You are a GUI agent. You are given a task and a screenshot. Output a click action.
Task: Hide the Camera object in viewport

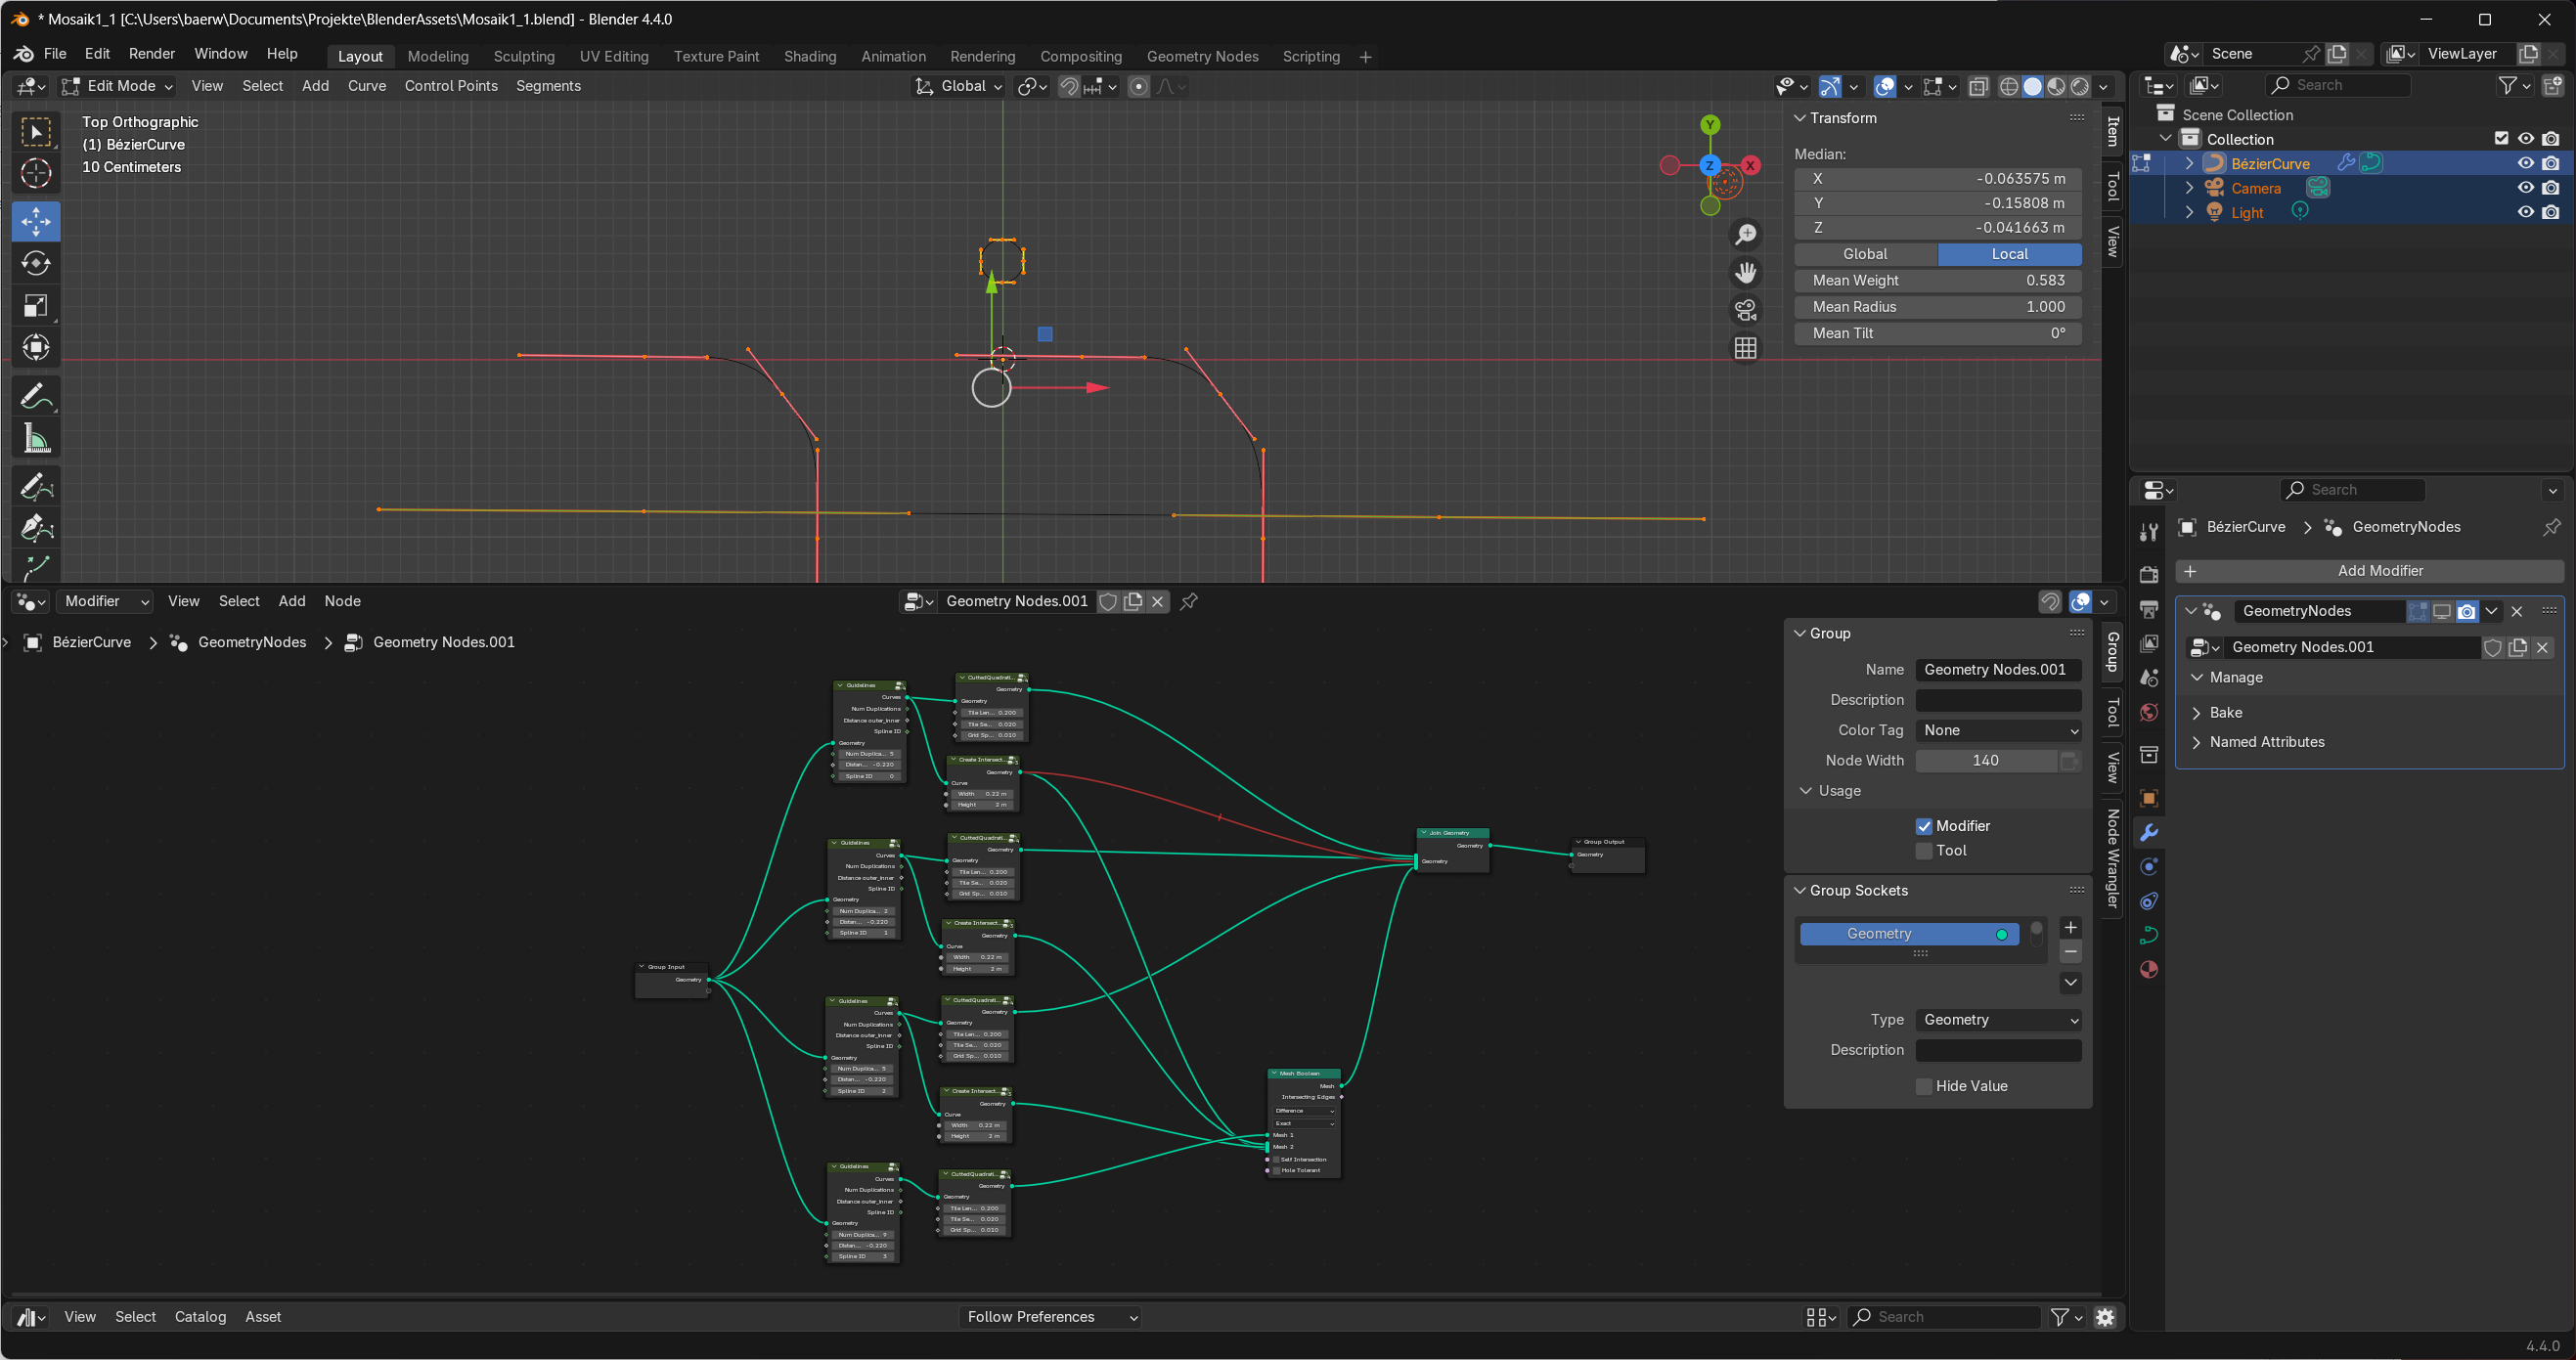pyautogui.click(x=2525, y=188)
